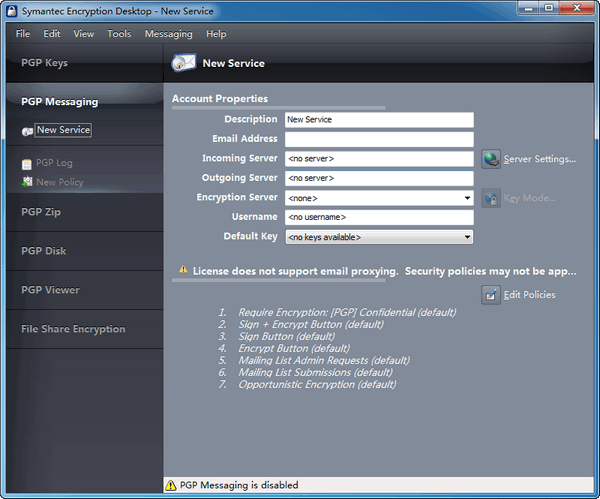Viewport: 600px width, 499px height.
Task: Click the Incoming Server field
Action: (x=378, y=159)
